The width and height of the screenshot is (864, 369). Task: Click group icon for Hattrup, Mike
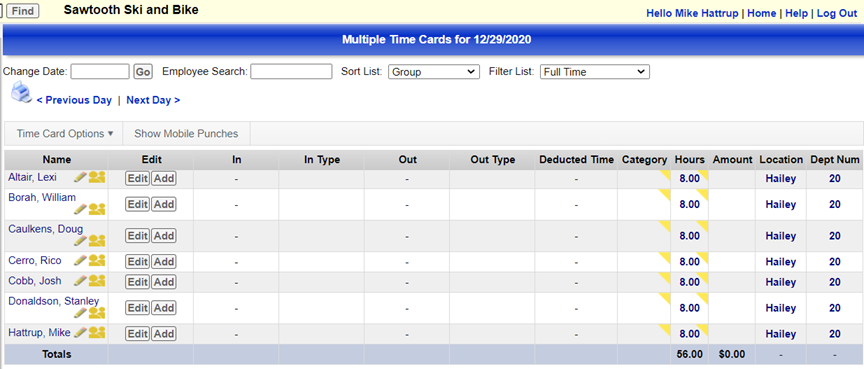tap(97, 332)
